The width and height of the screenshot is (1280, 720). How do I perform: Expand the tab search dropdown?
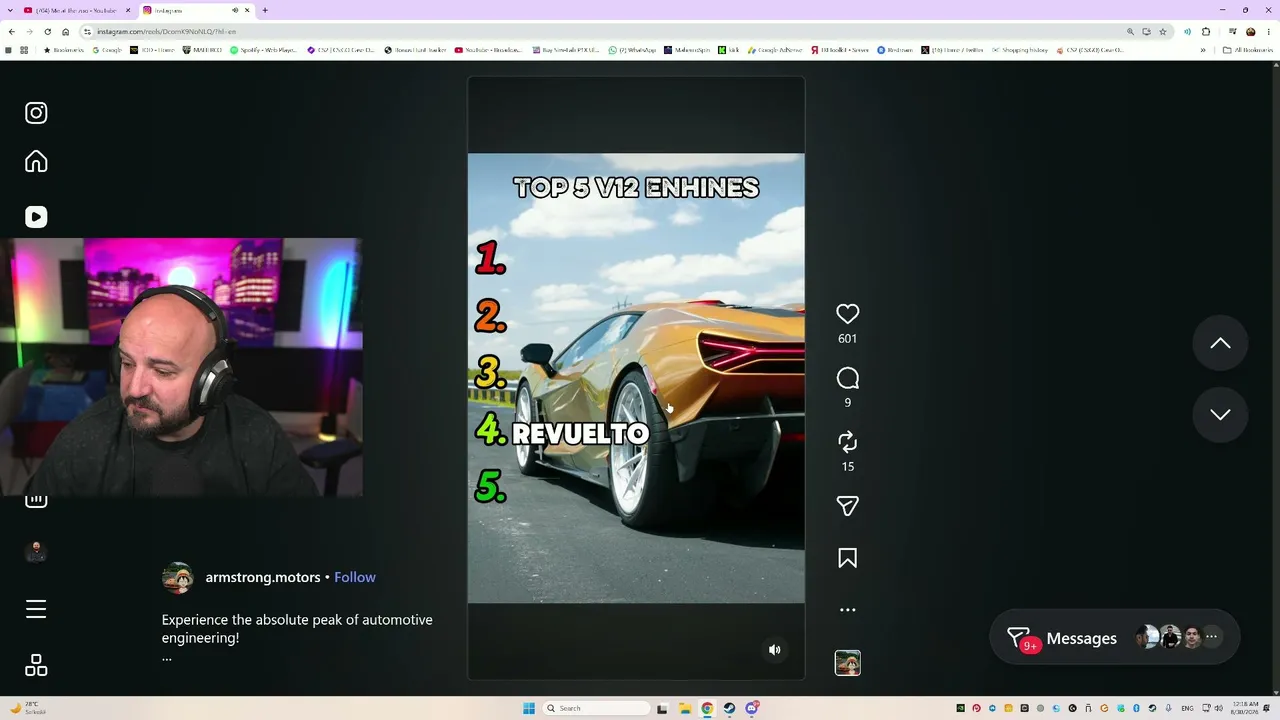(x=10, y=10)
